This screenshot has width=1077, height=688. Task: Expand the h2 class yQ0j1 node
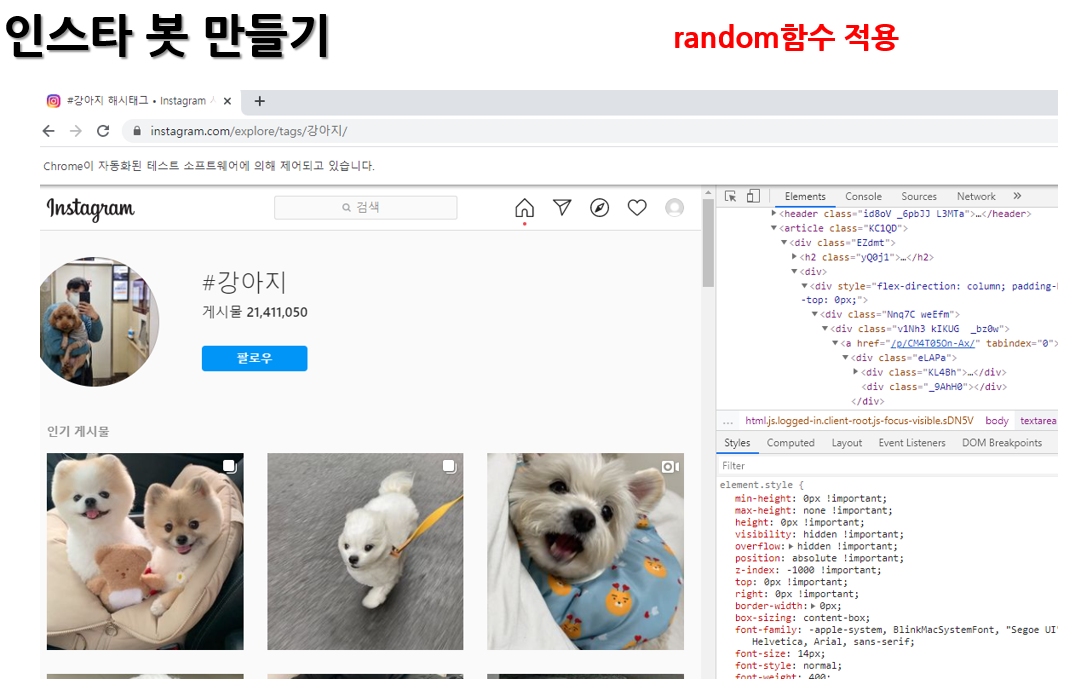794,257
